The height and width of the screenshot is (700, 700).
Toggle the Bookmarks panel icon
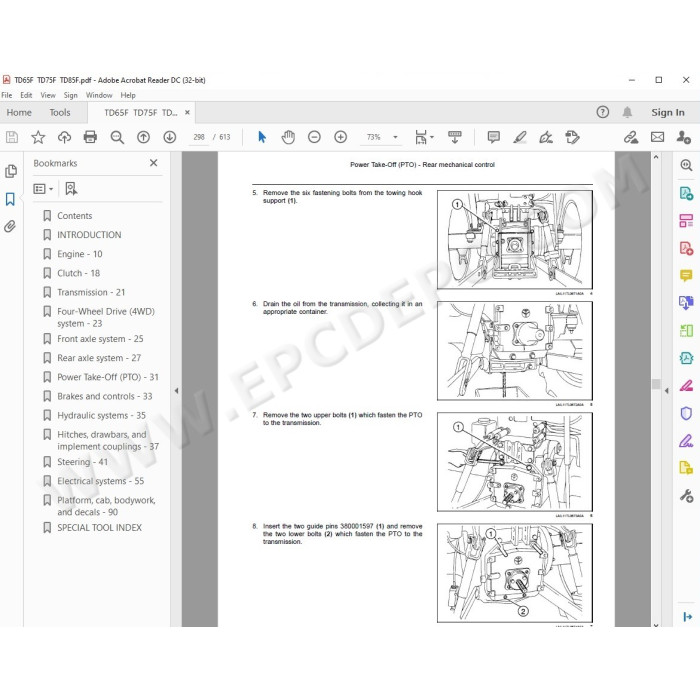tap(10, 199)
